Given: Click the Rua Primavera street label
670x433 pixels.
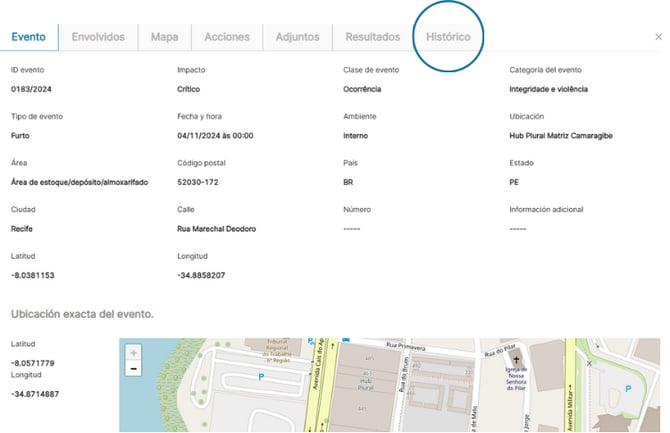Looking at the screenshot, I should point(407,349).
